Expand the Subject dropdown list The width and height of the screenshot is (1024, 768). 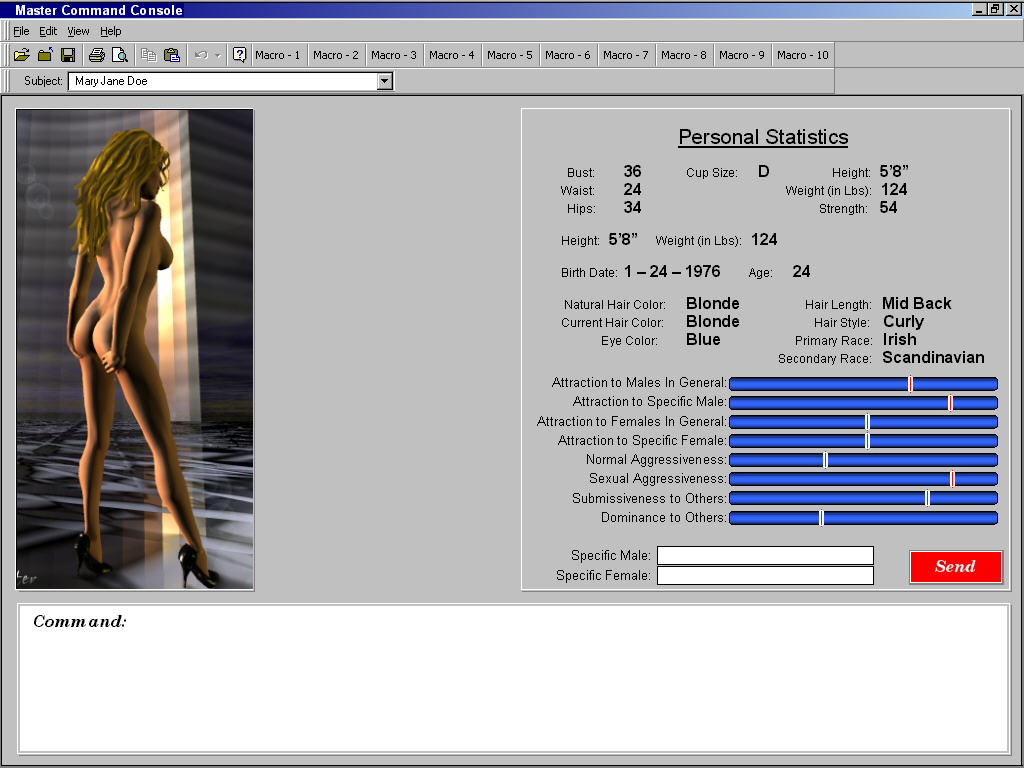385,81
